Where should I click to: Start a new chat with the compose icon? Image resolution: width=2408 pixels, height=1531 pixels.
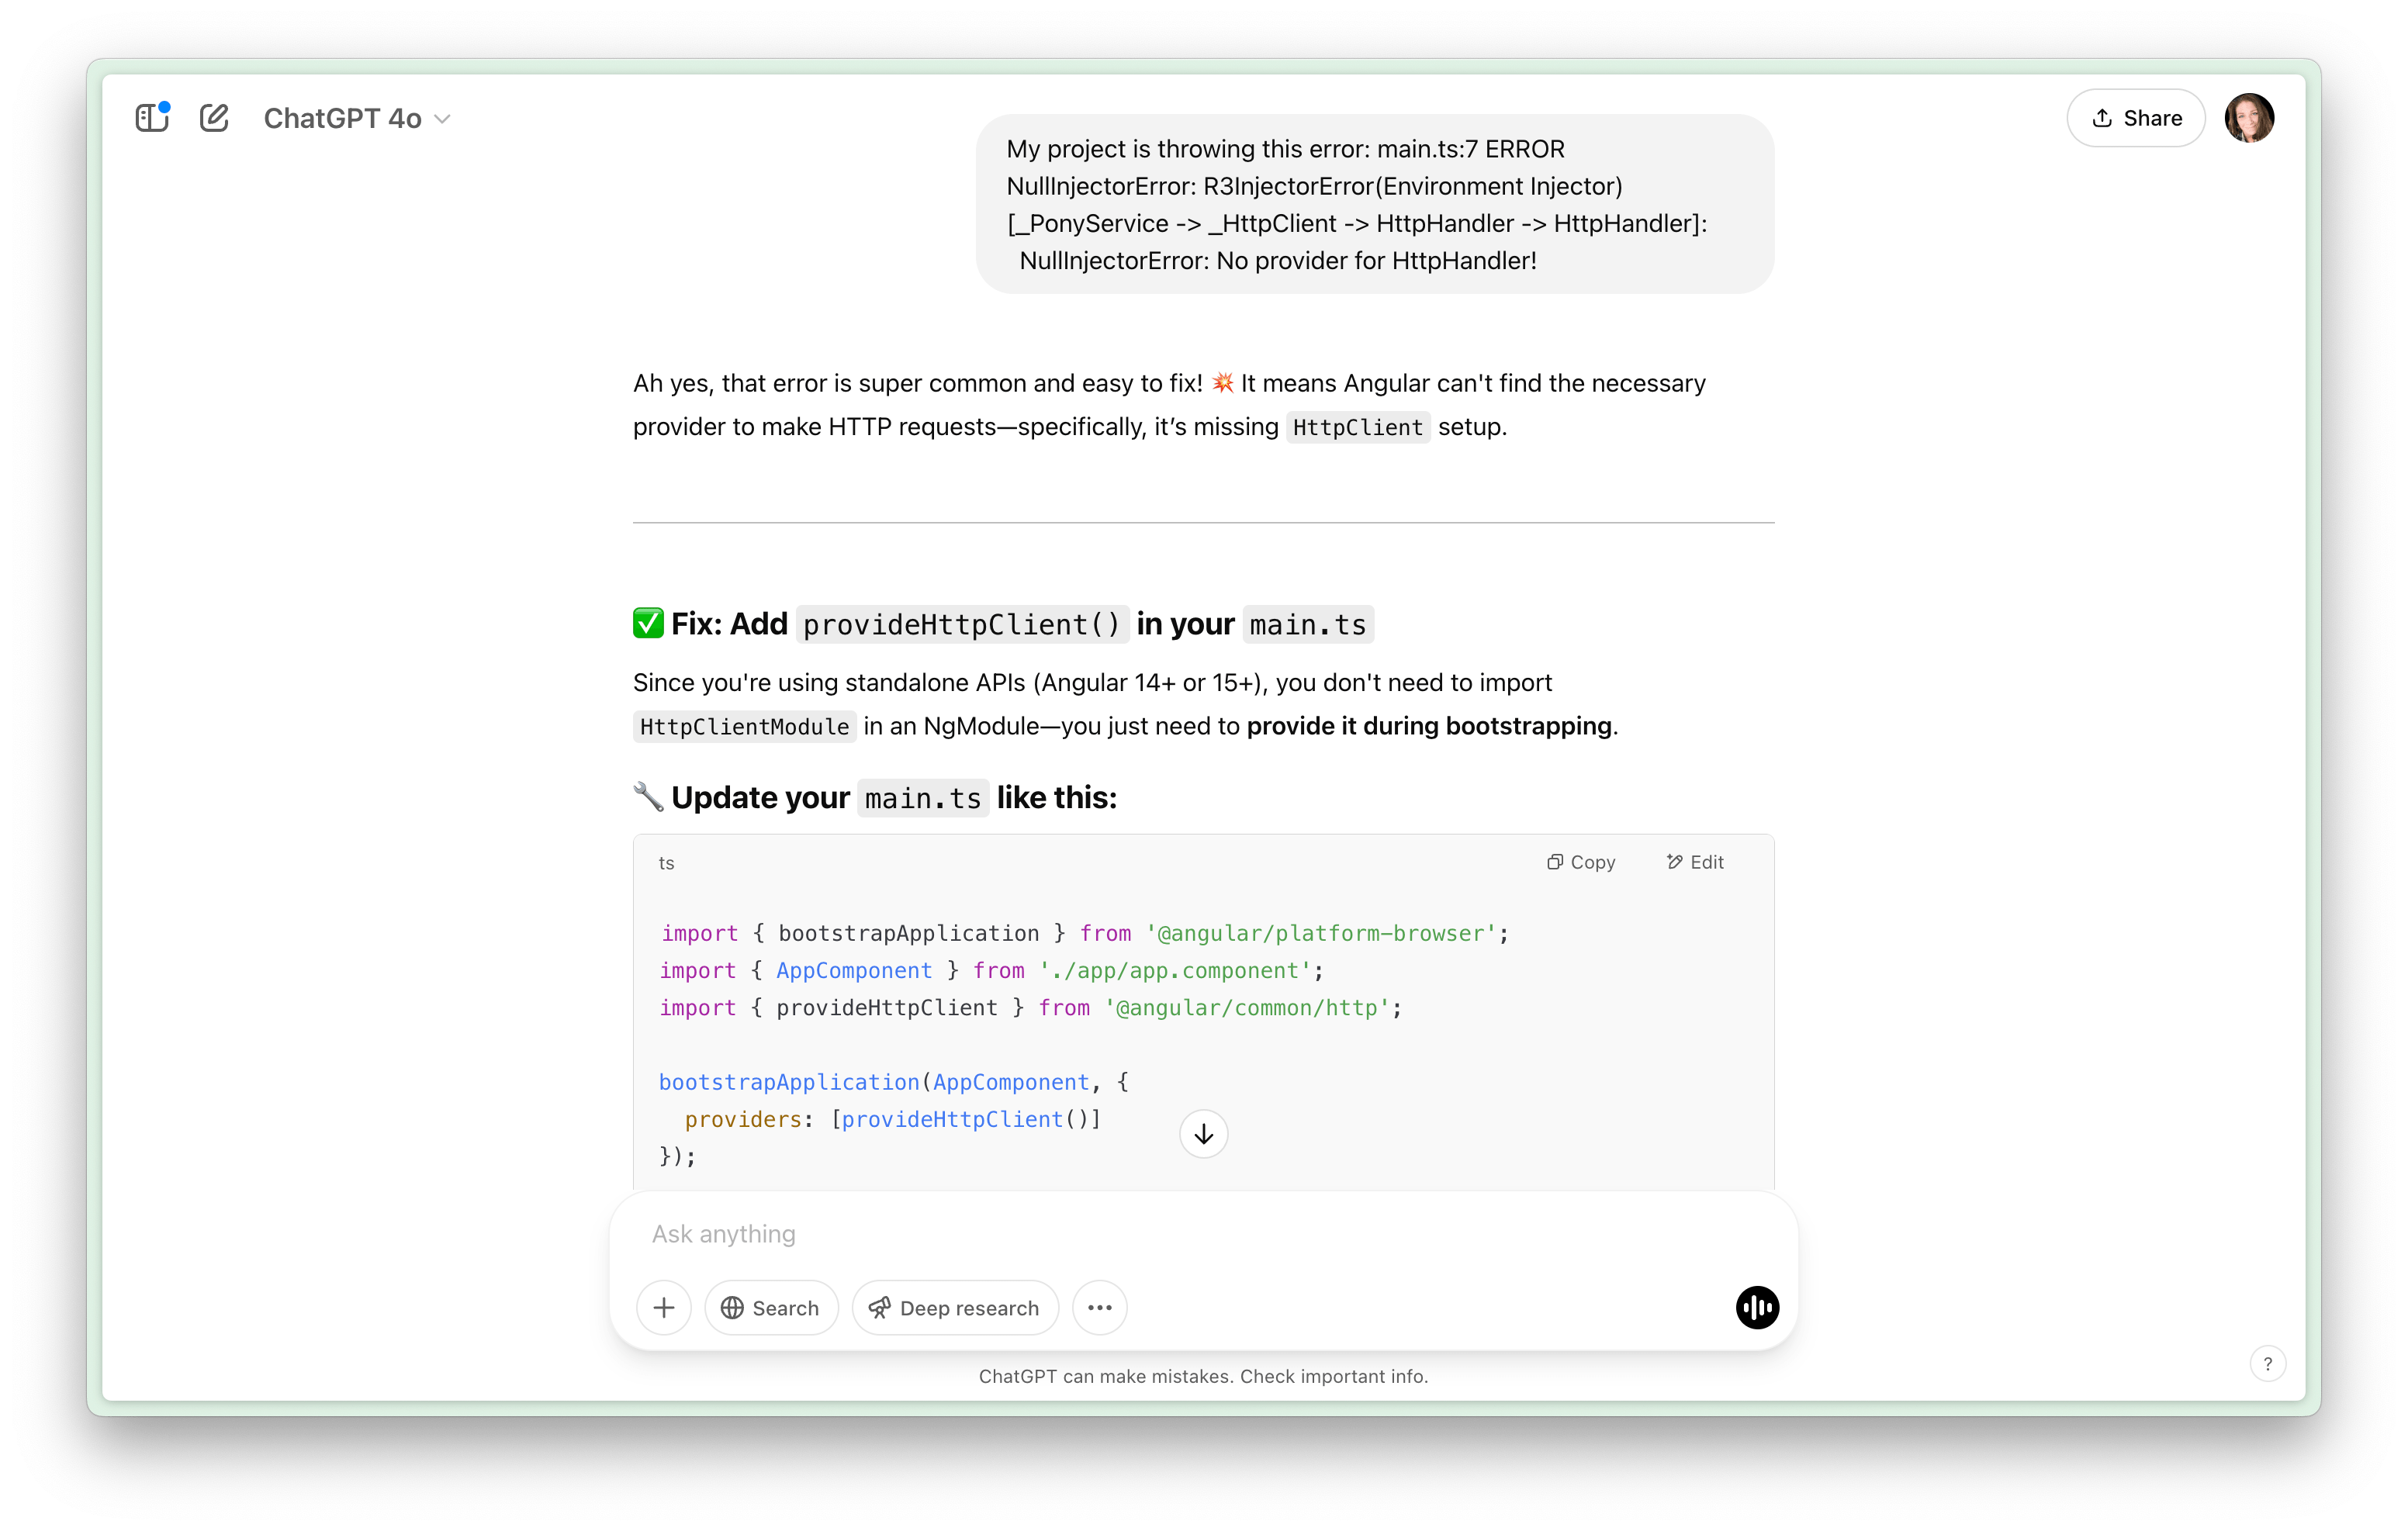click(214, 118)
